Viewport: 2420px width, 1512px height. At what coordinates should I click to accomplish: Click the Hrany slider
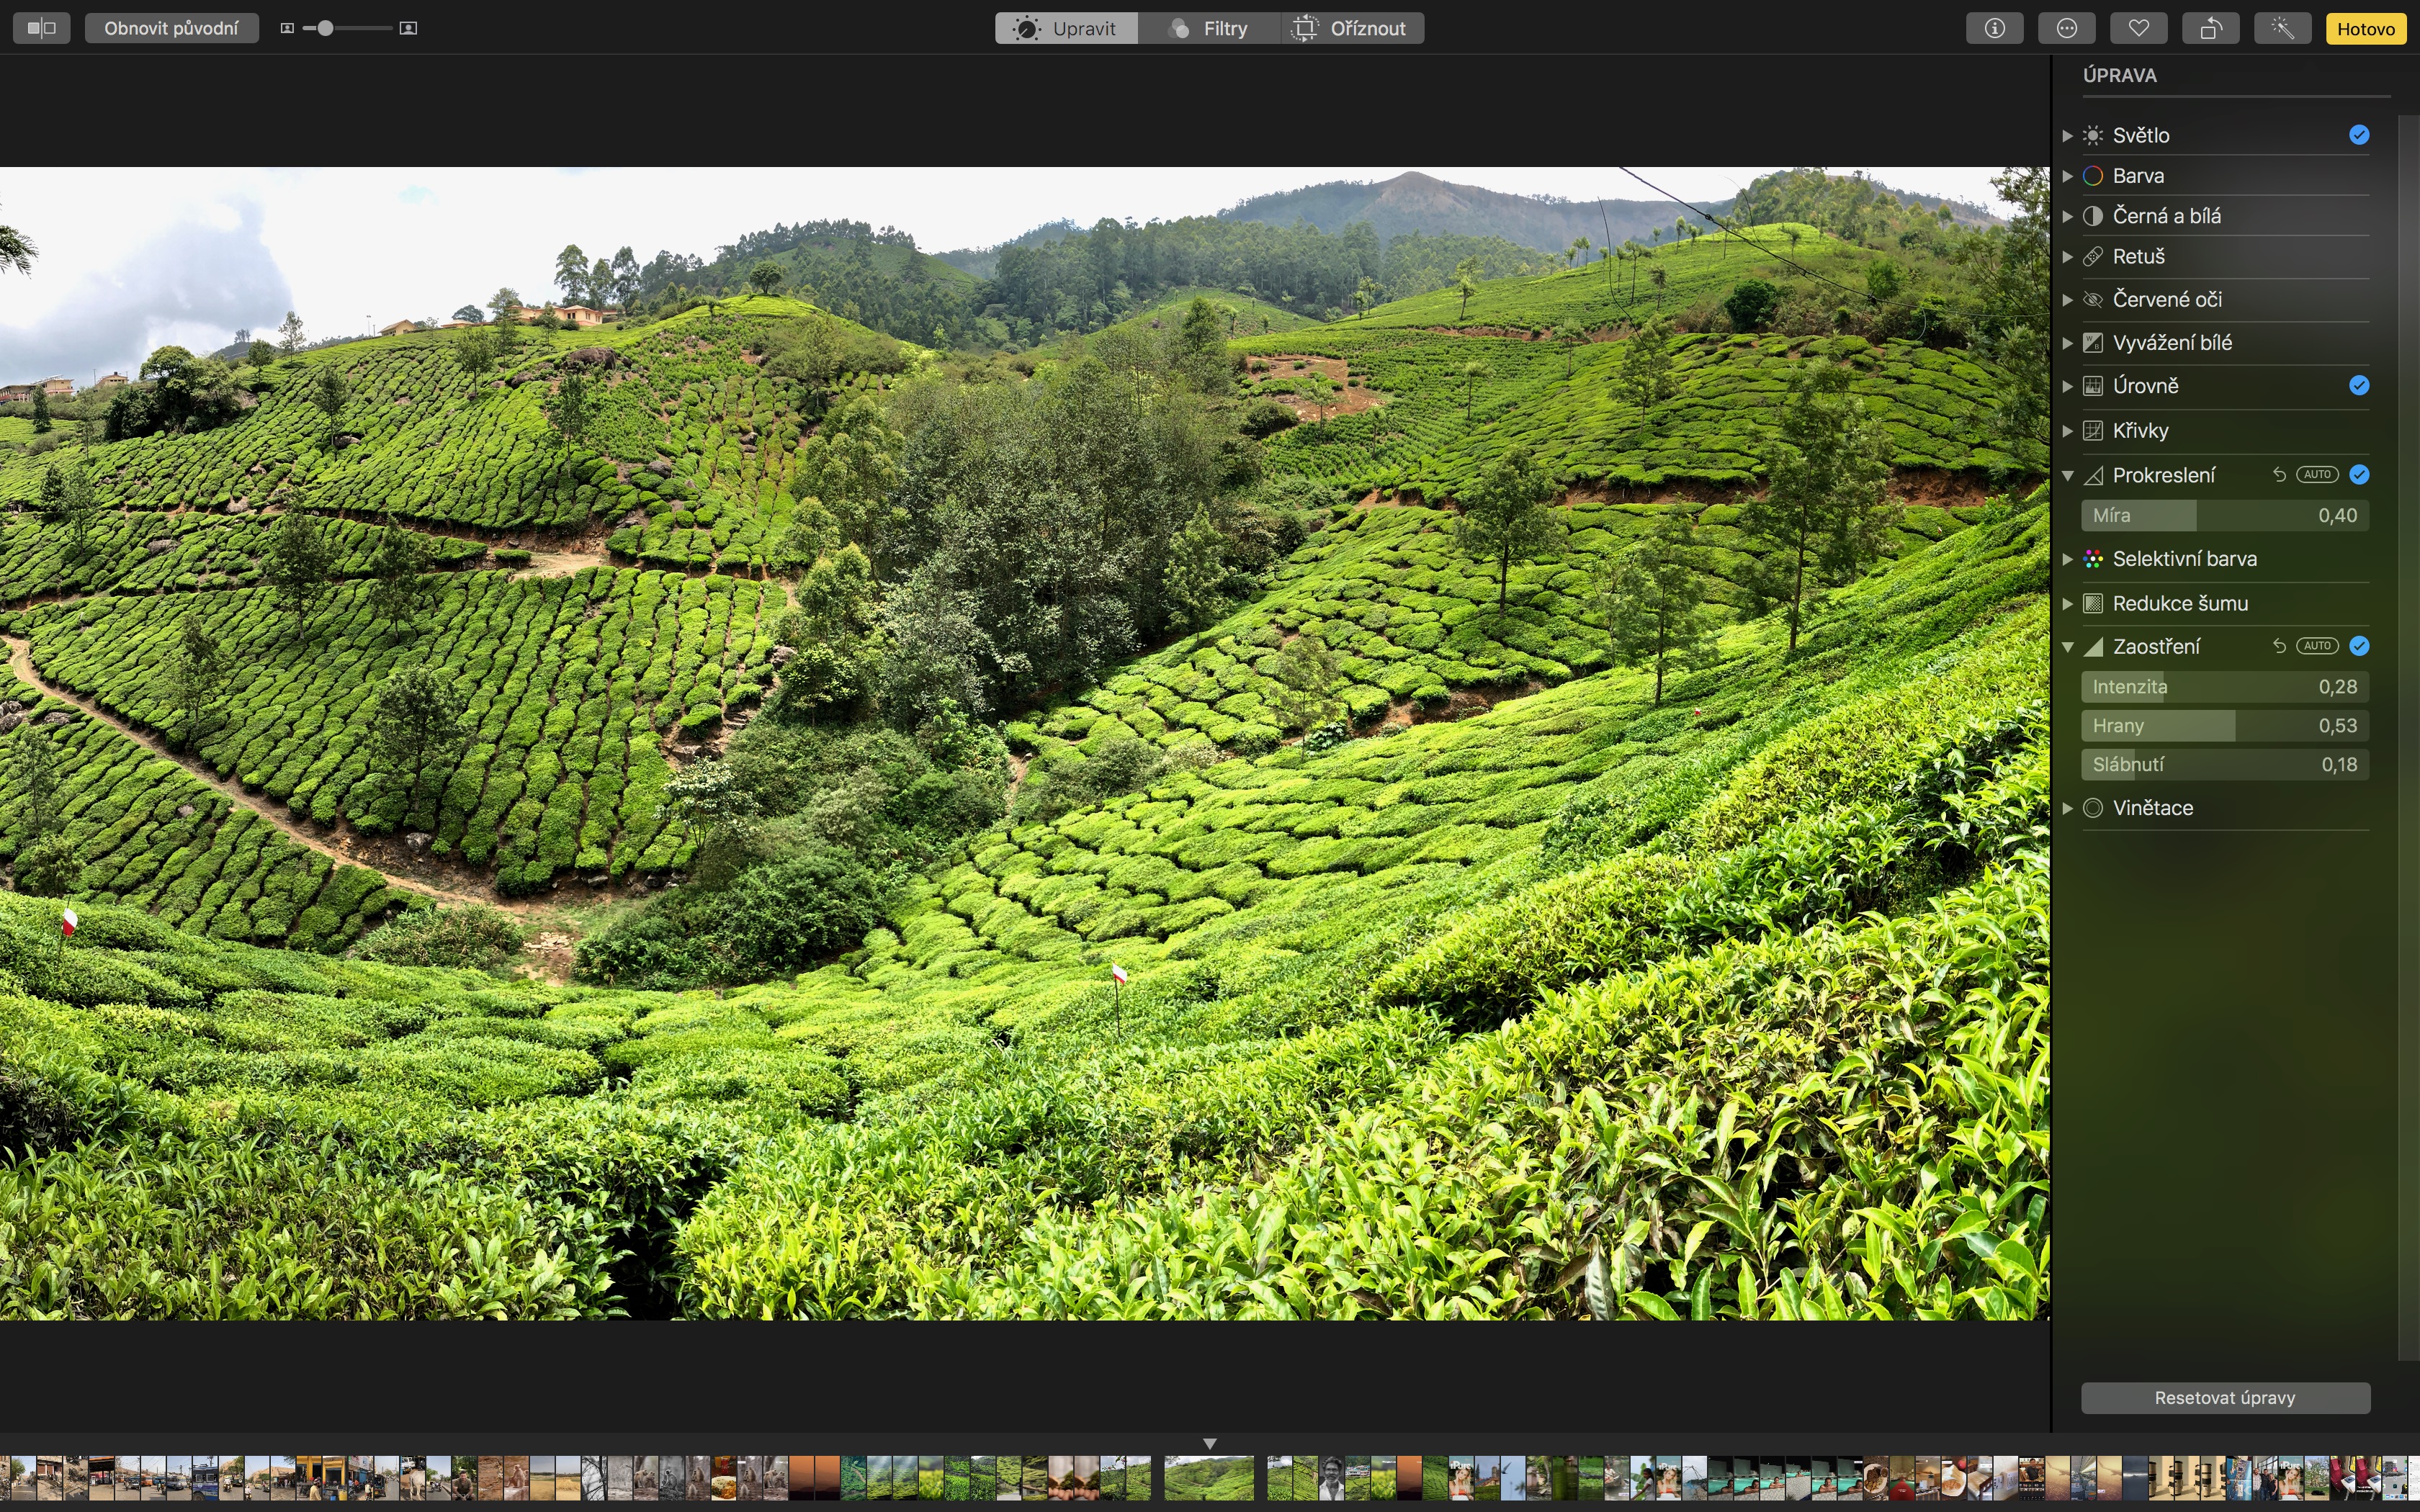coord(2225,726)
